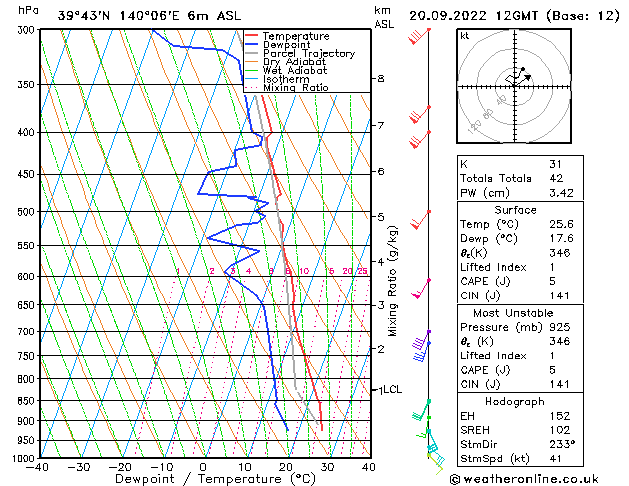Click the wind barb at 300 hPa
This screenshot has width=629, height=486.
419,36
